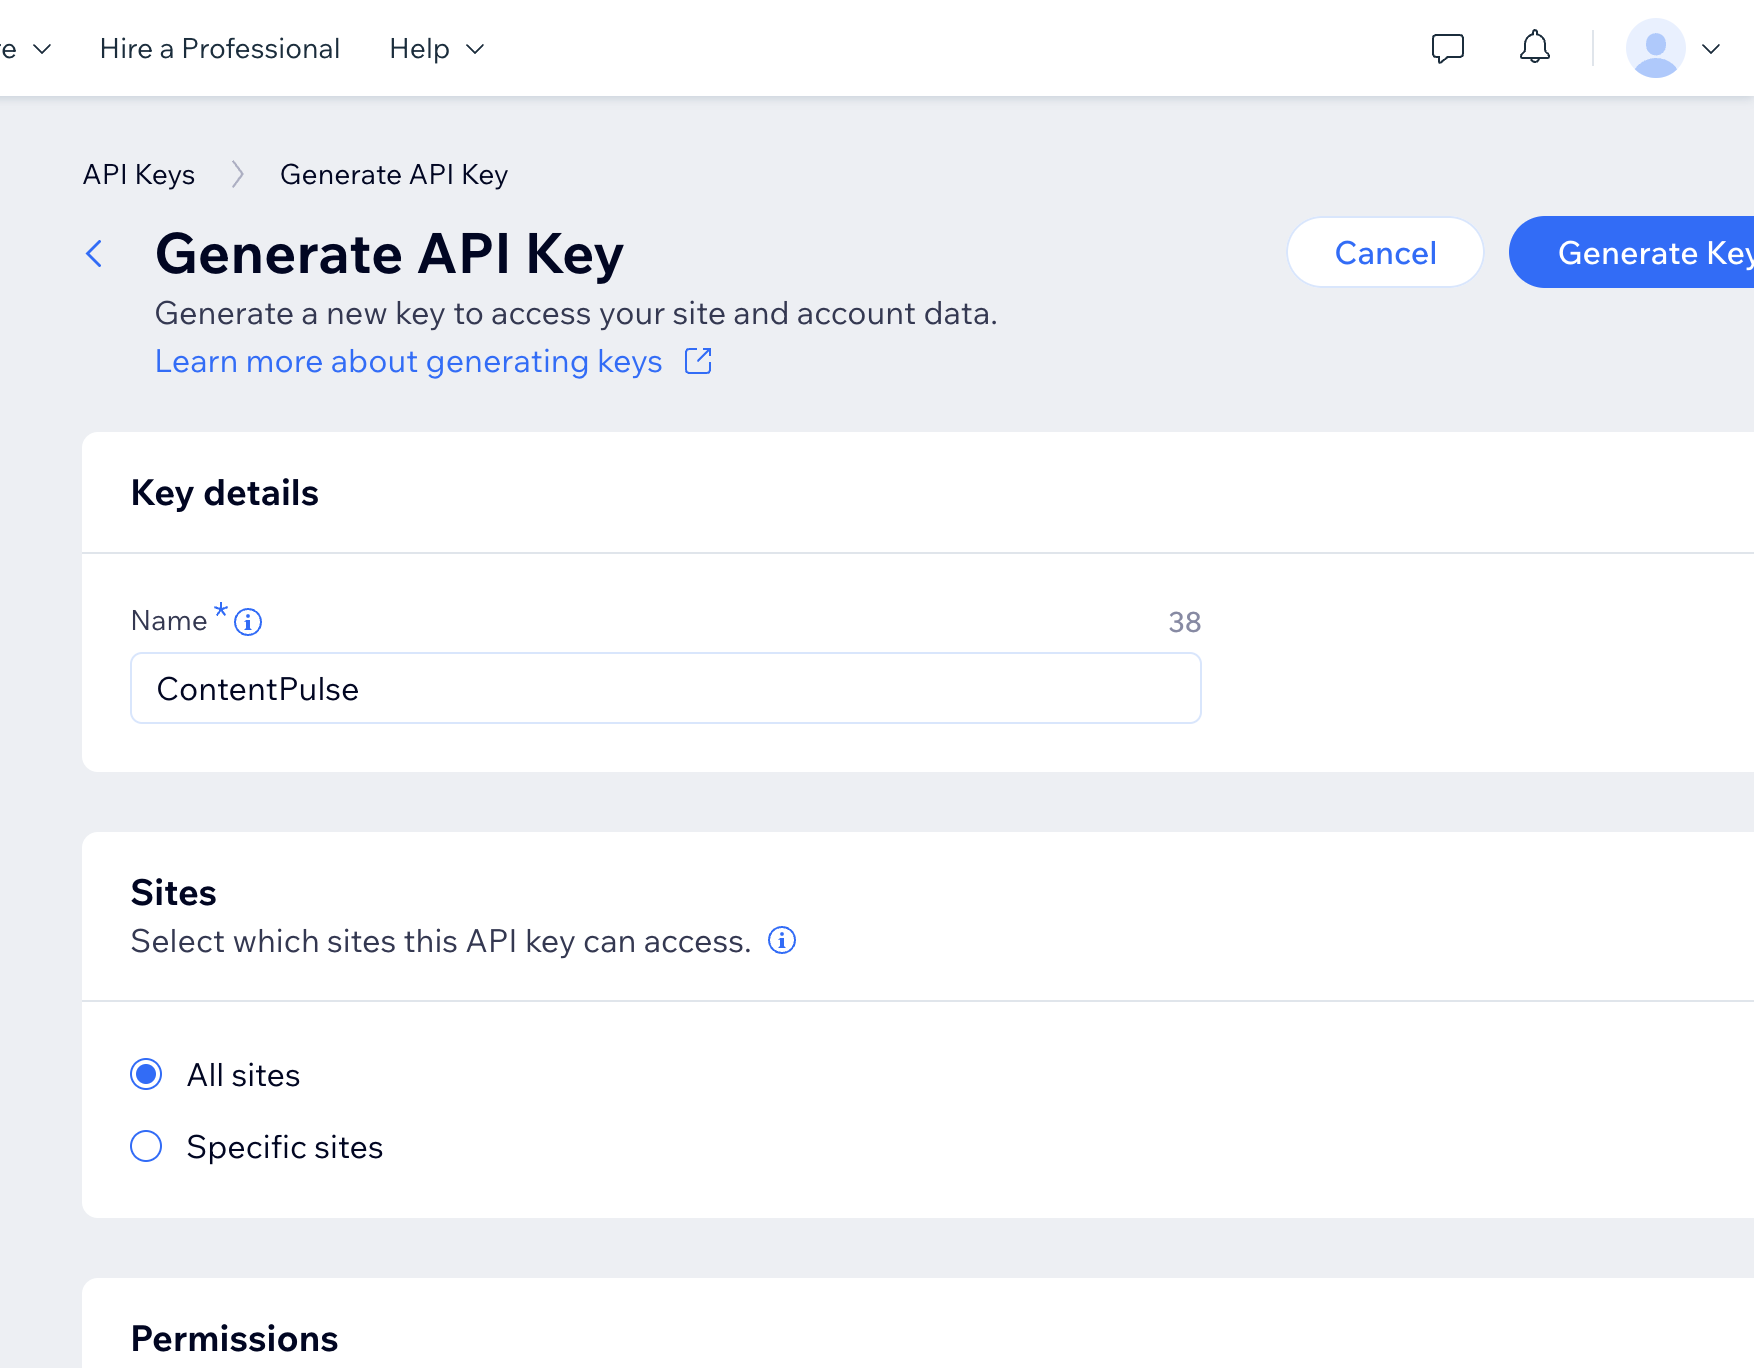Click the Generate Key button
The width and height of the screenshot is (1754, 1368).
1632,253
